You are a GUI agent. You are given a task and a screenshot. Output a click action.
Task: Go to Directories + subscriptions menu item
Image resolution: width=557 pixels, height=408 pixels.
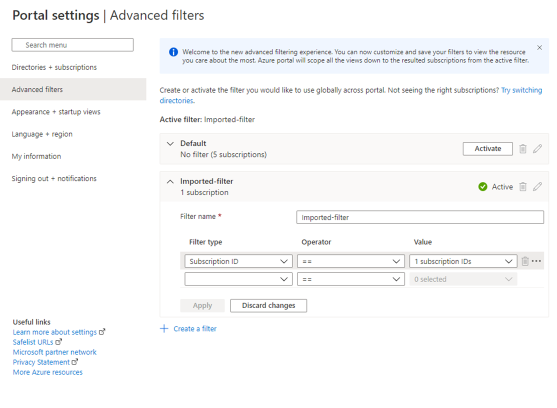(x=54, y=67)
